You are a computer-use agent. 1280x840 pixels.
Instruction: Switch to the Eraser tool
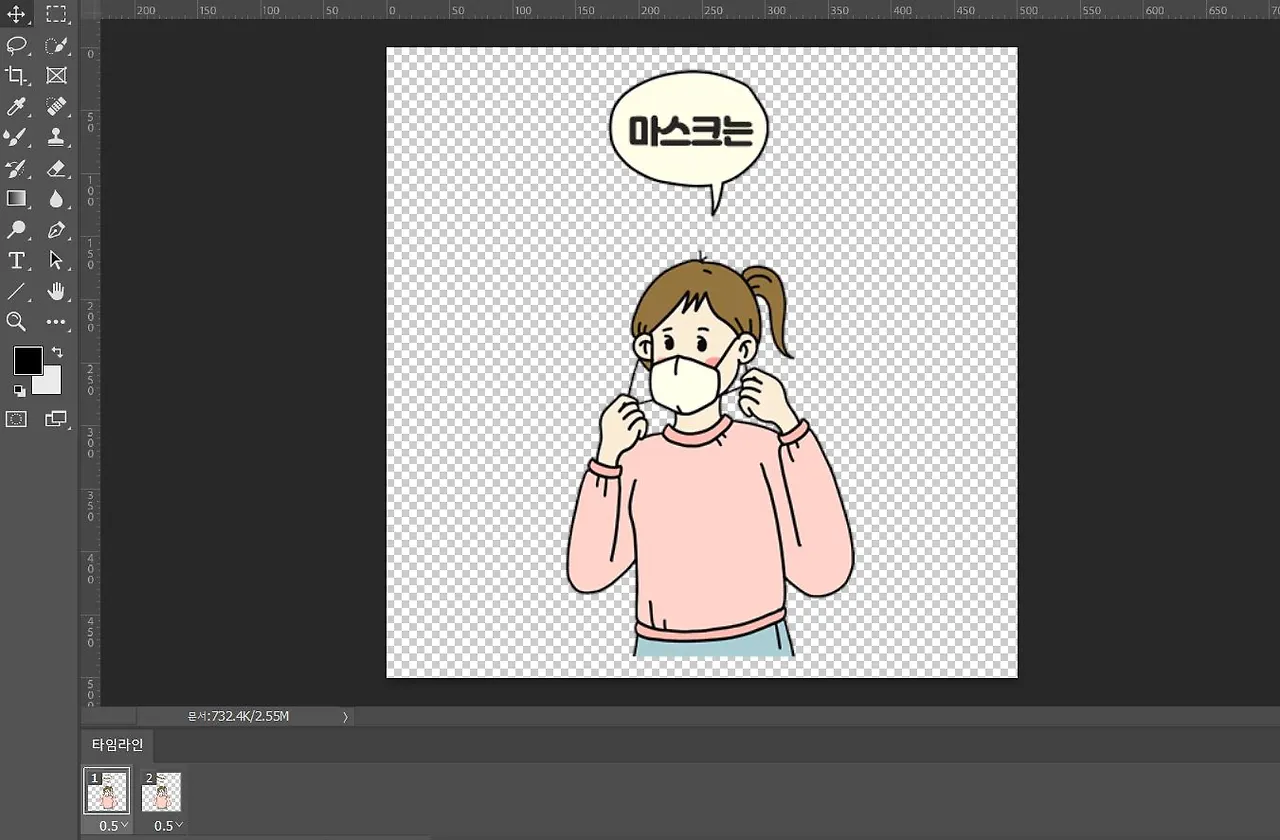(x=57, y=169)
